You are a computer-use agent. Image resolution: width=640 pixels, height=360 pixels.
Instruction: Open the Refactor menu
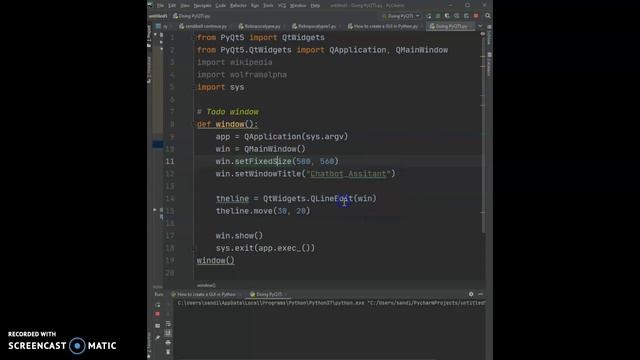(238, 6)
